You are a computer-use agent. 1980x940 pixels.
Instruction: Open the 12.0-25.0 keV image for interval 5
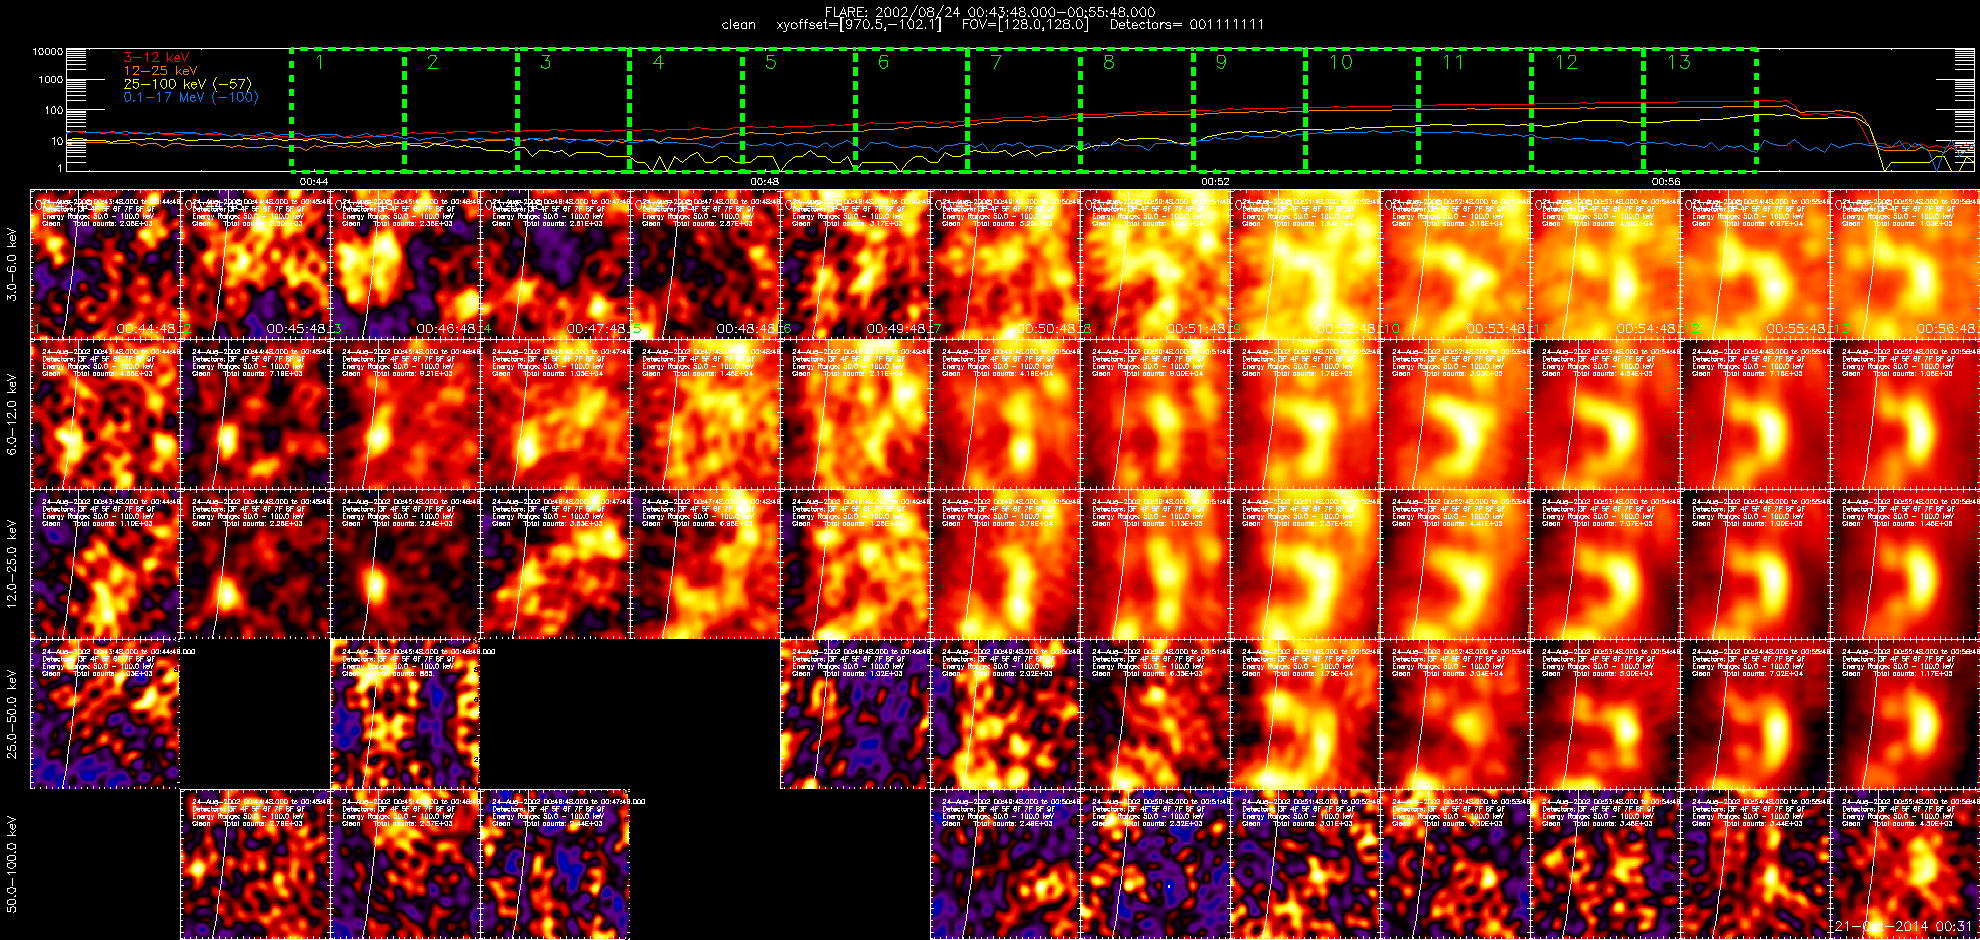(x=705, y=564)
